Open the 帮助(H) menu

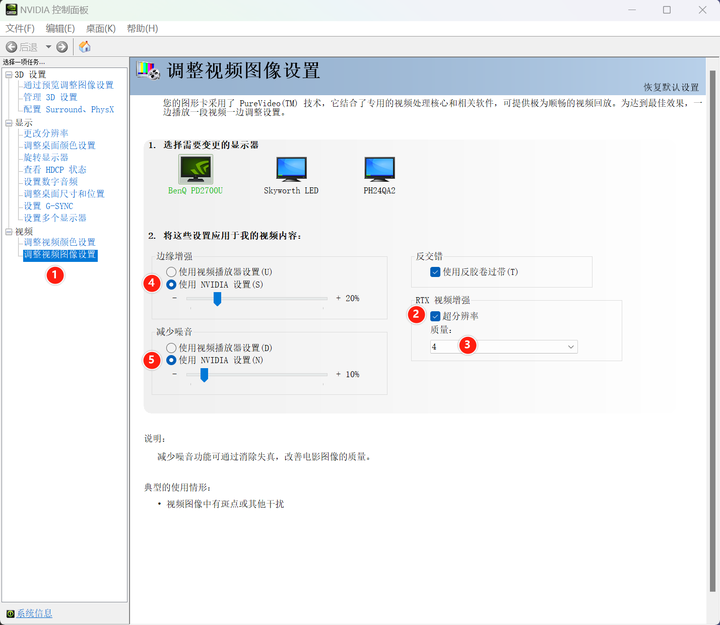point(142,28)
